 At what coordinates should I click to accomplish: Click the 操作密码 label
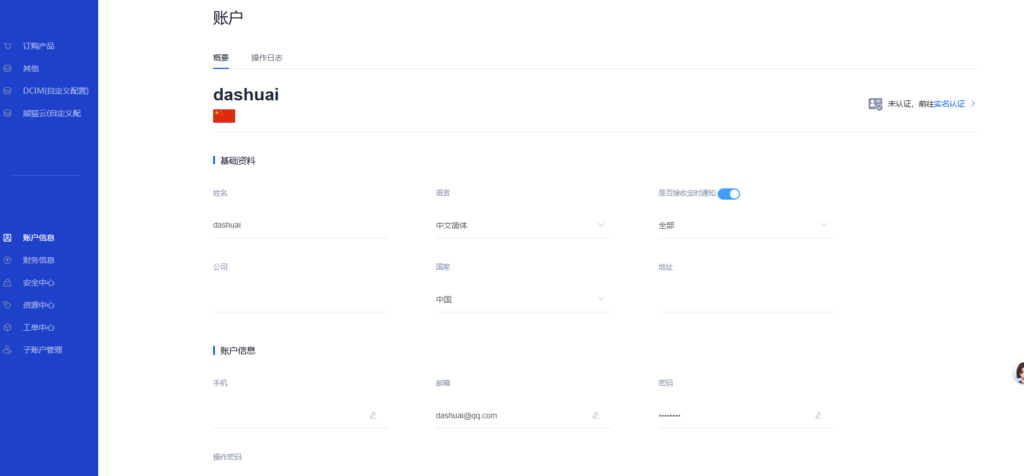(227, 457)
